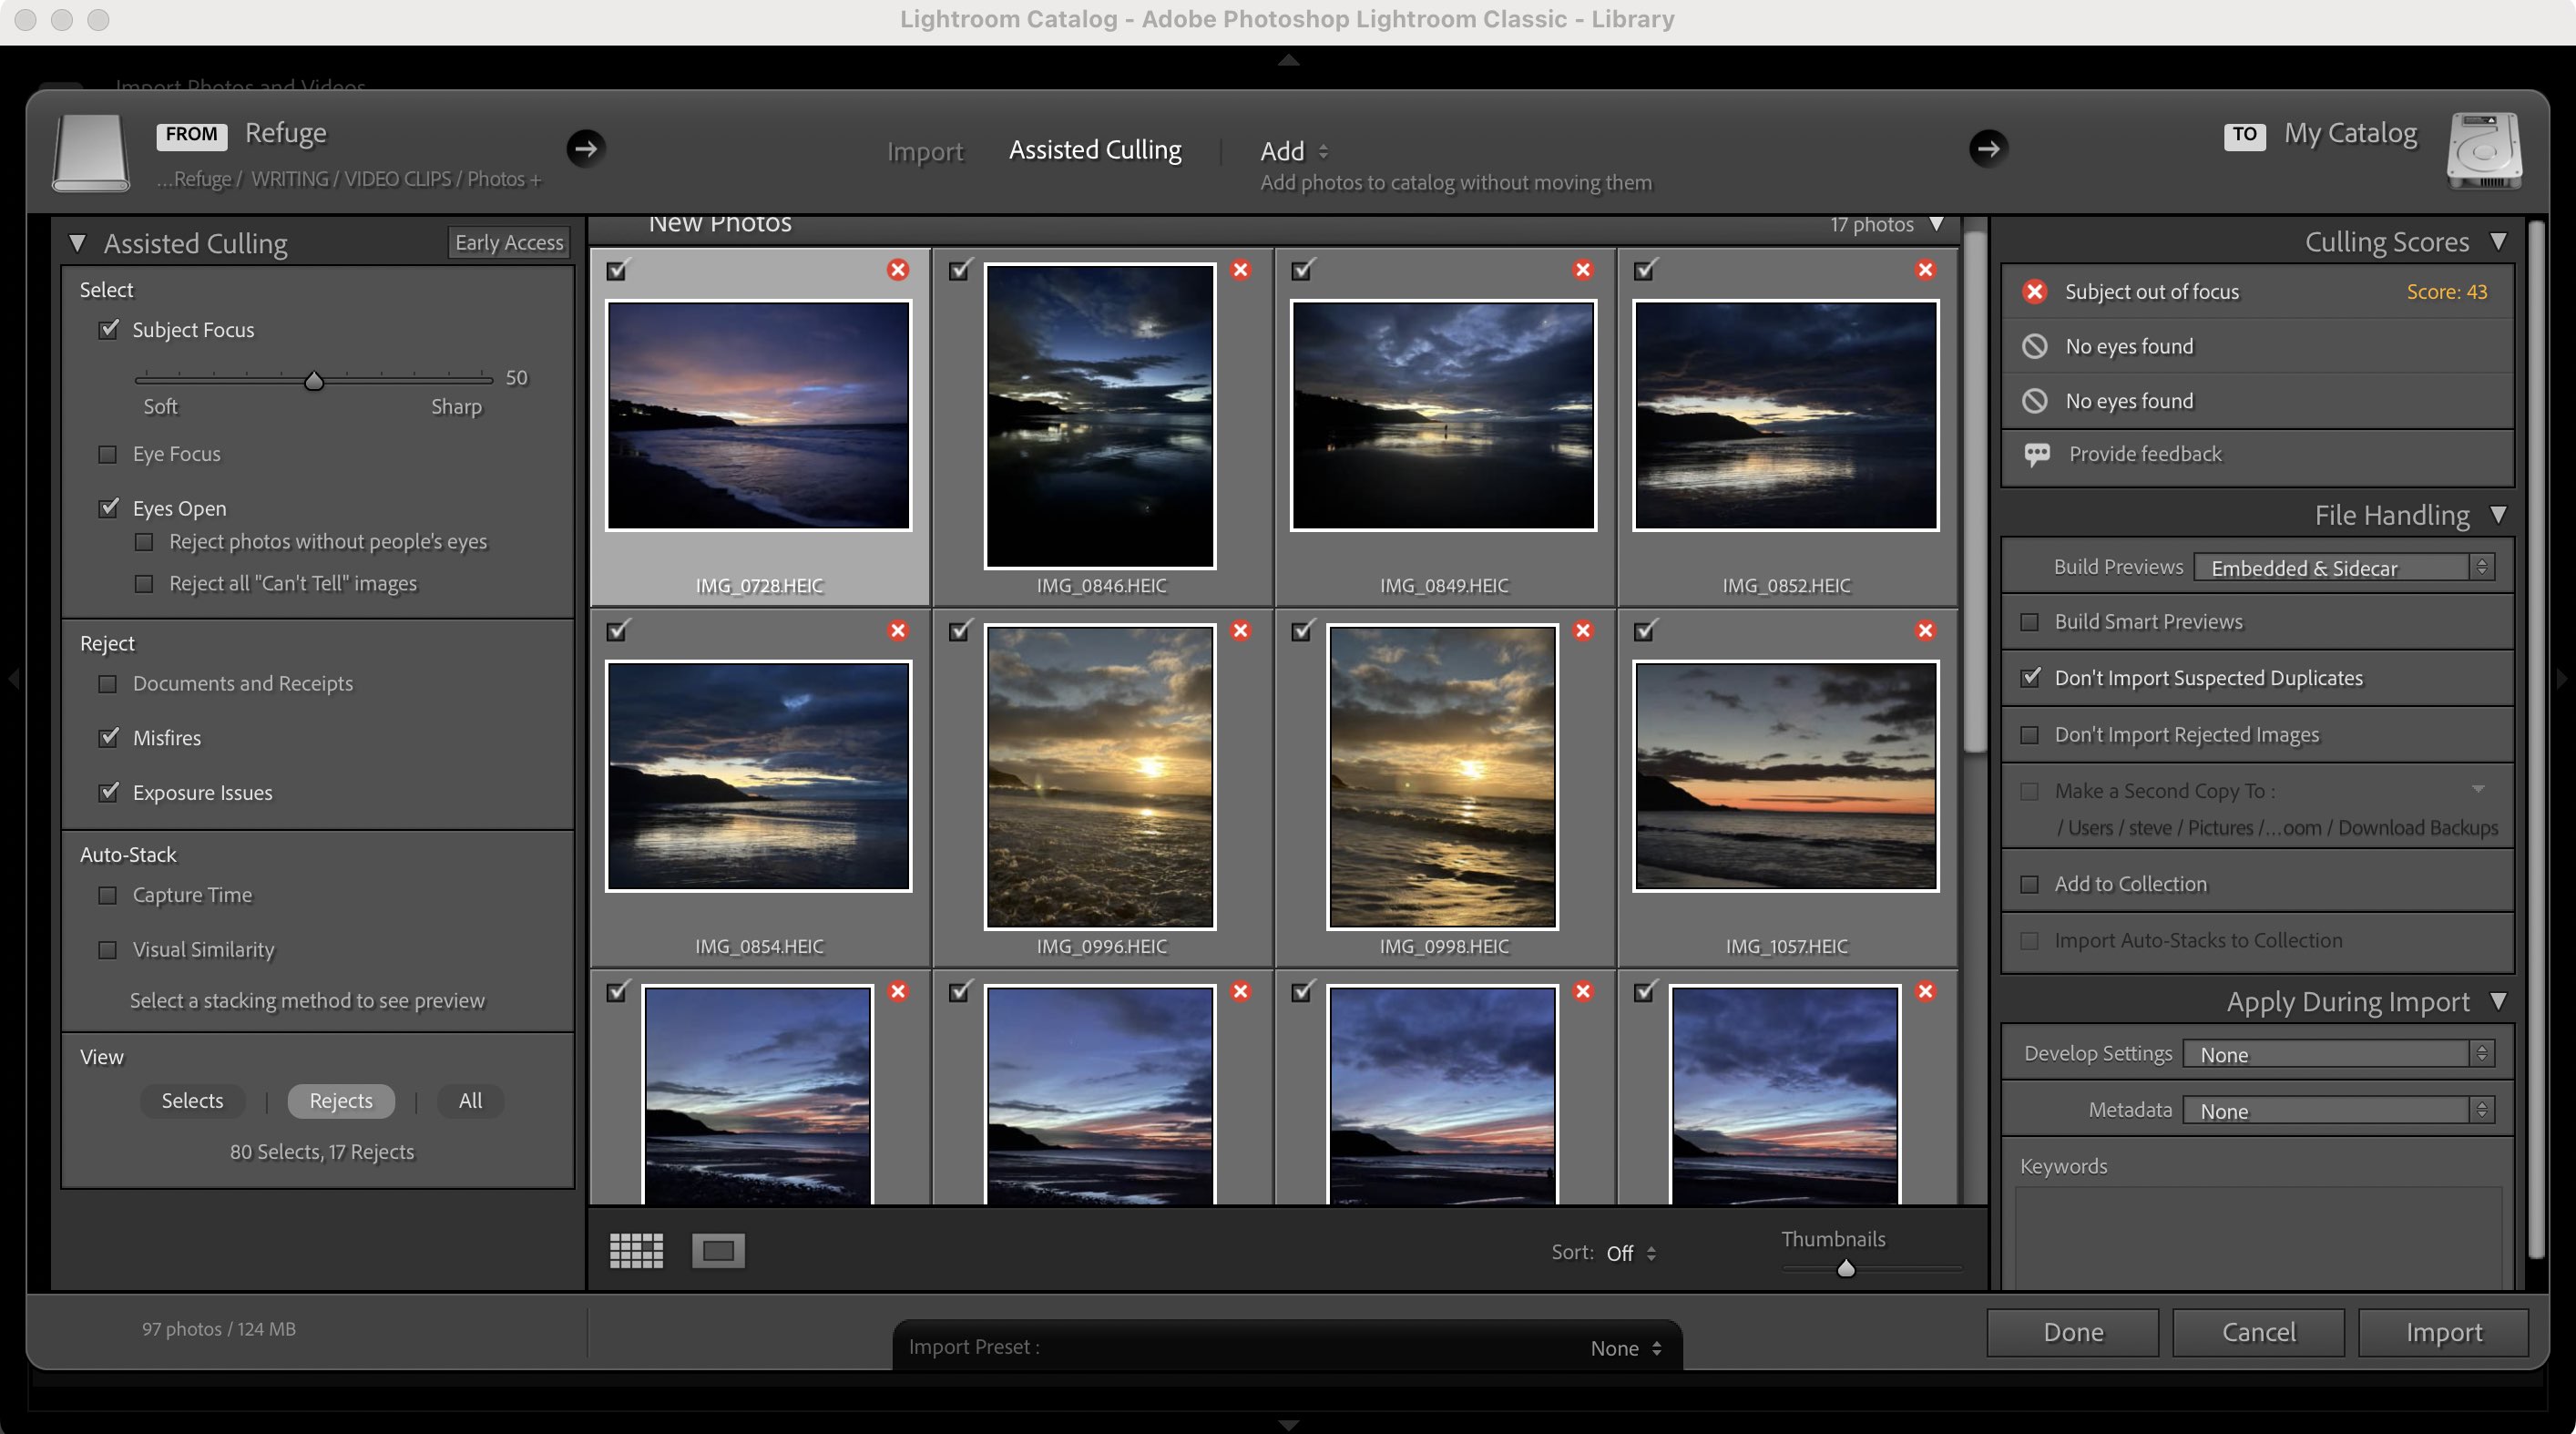2576x1434 pixels.
Task: Uncheck the import checkbox on IMG_0846.HEIC
Action: pyautogui.click(x=960, y=270)
